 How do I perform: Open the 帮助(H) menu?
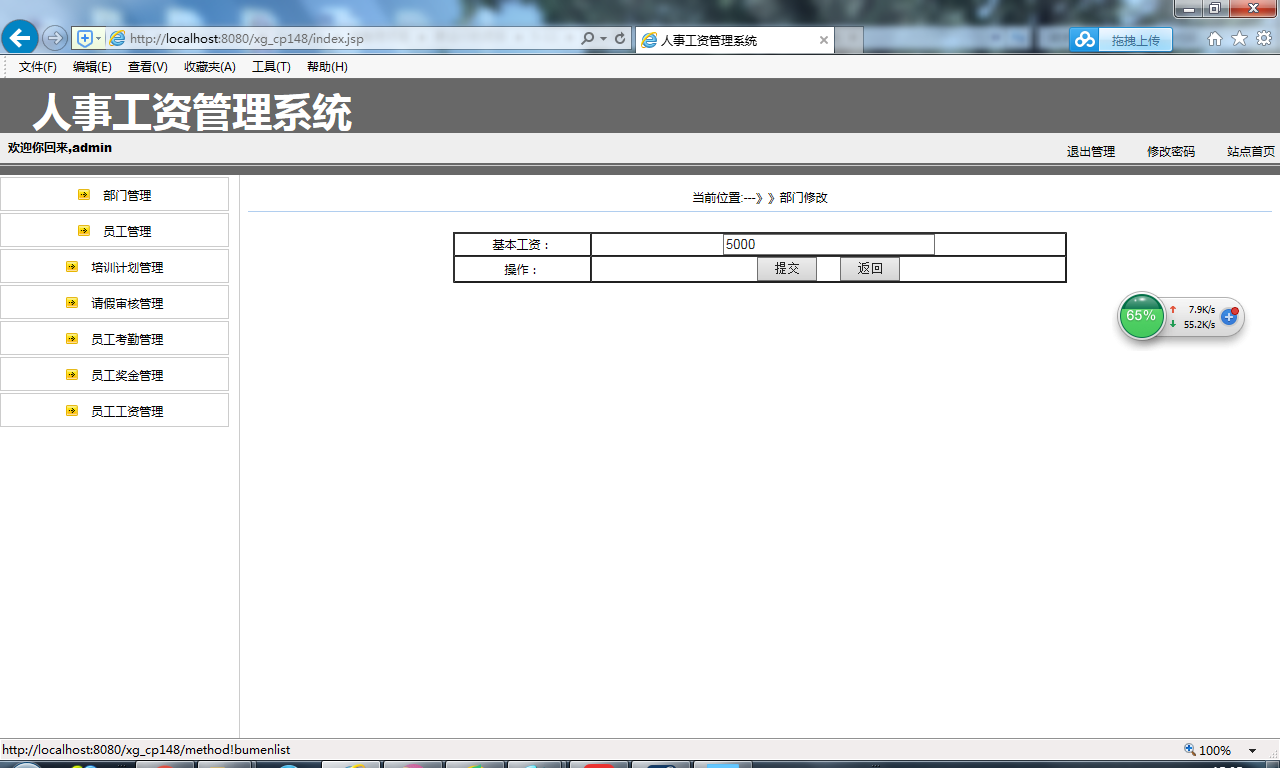point(327,67)
